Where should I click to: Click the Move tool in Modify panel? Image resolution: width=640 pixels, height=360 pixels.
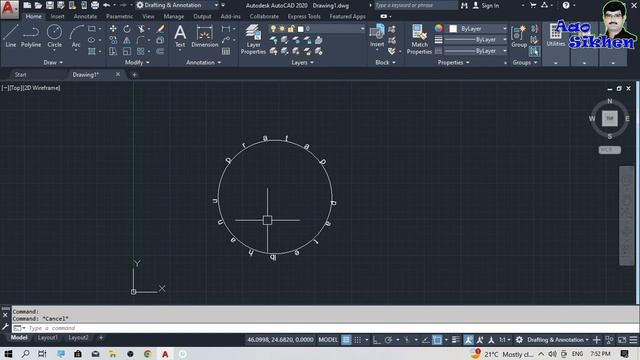click(113, 29)
